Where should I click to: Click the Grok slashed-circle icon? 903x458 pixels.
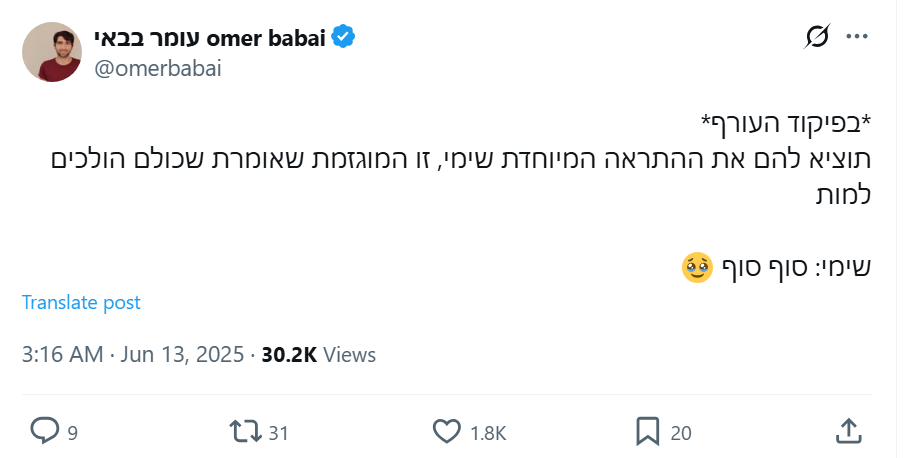click(817, 37)
